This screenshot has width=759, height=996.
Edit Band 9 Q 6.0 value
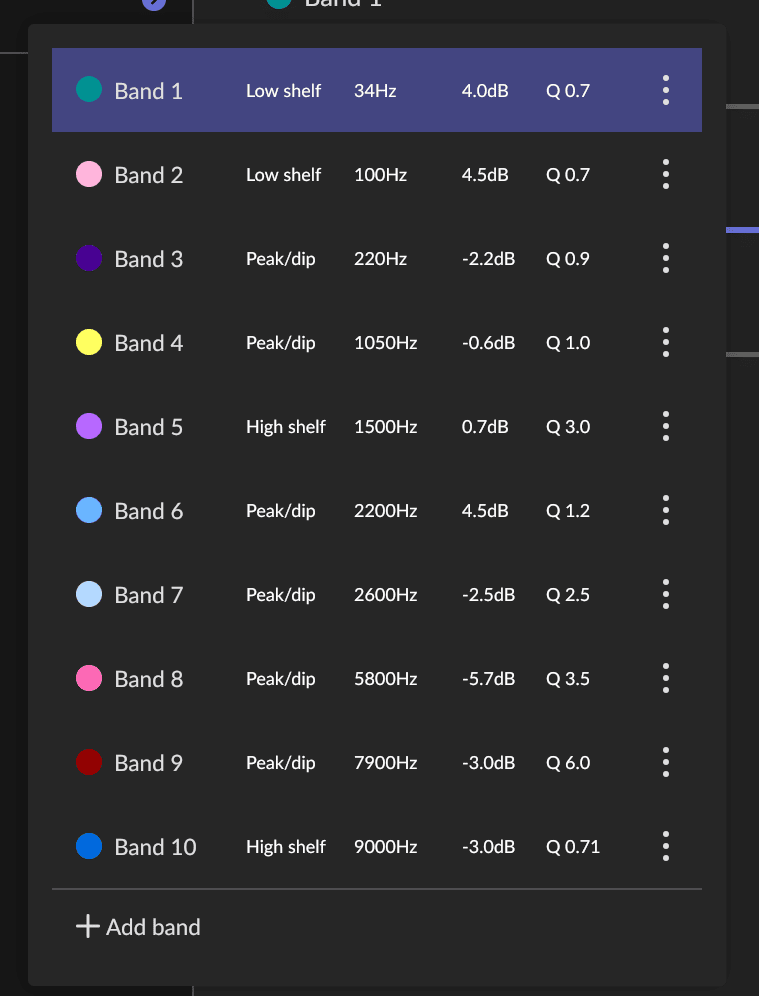(x=568, y=763)
